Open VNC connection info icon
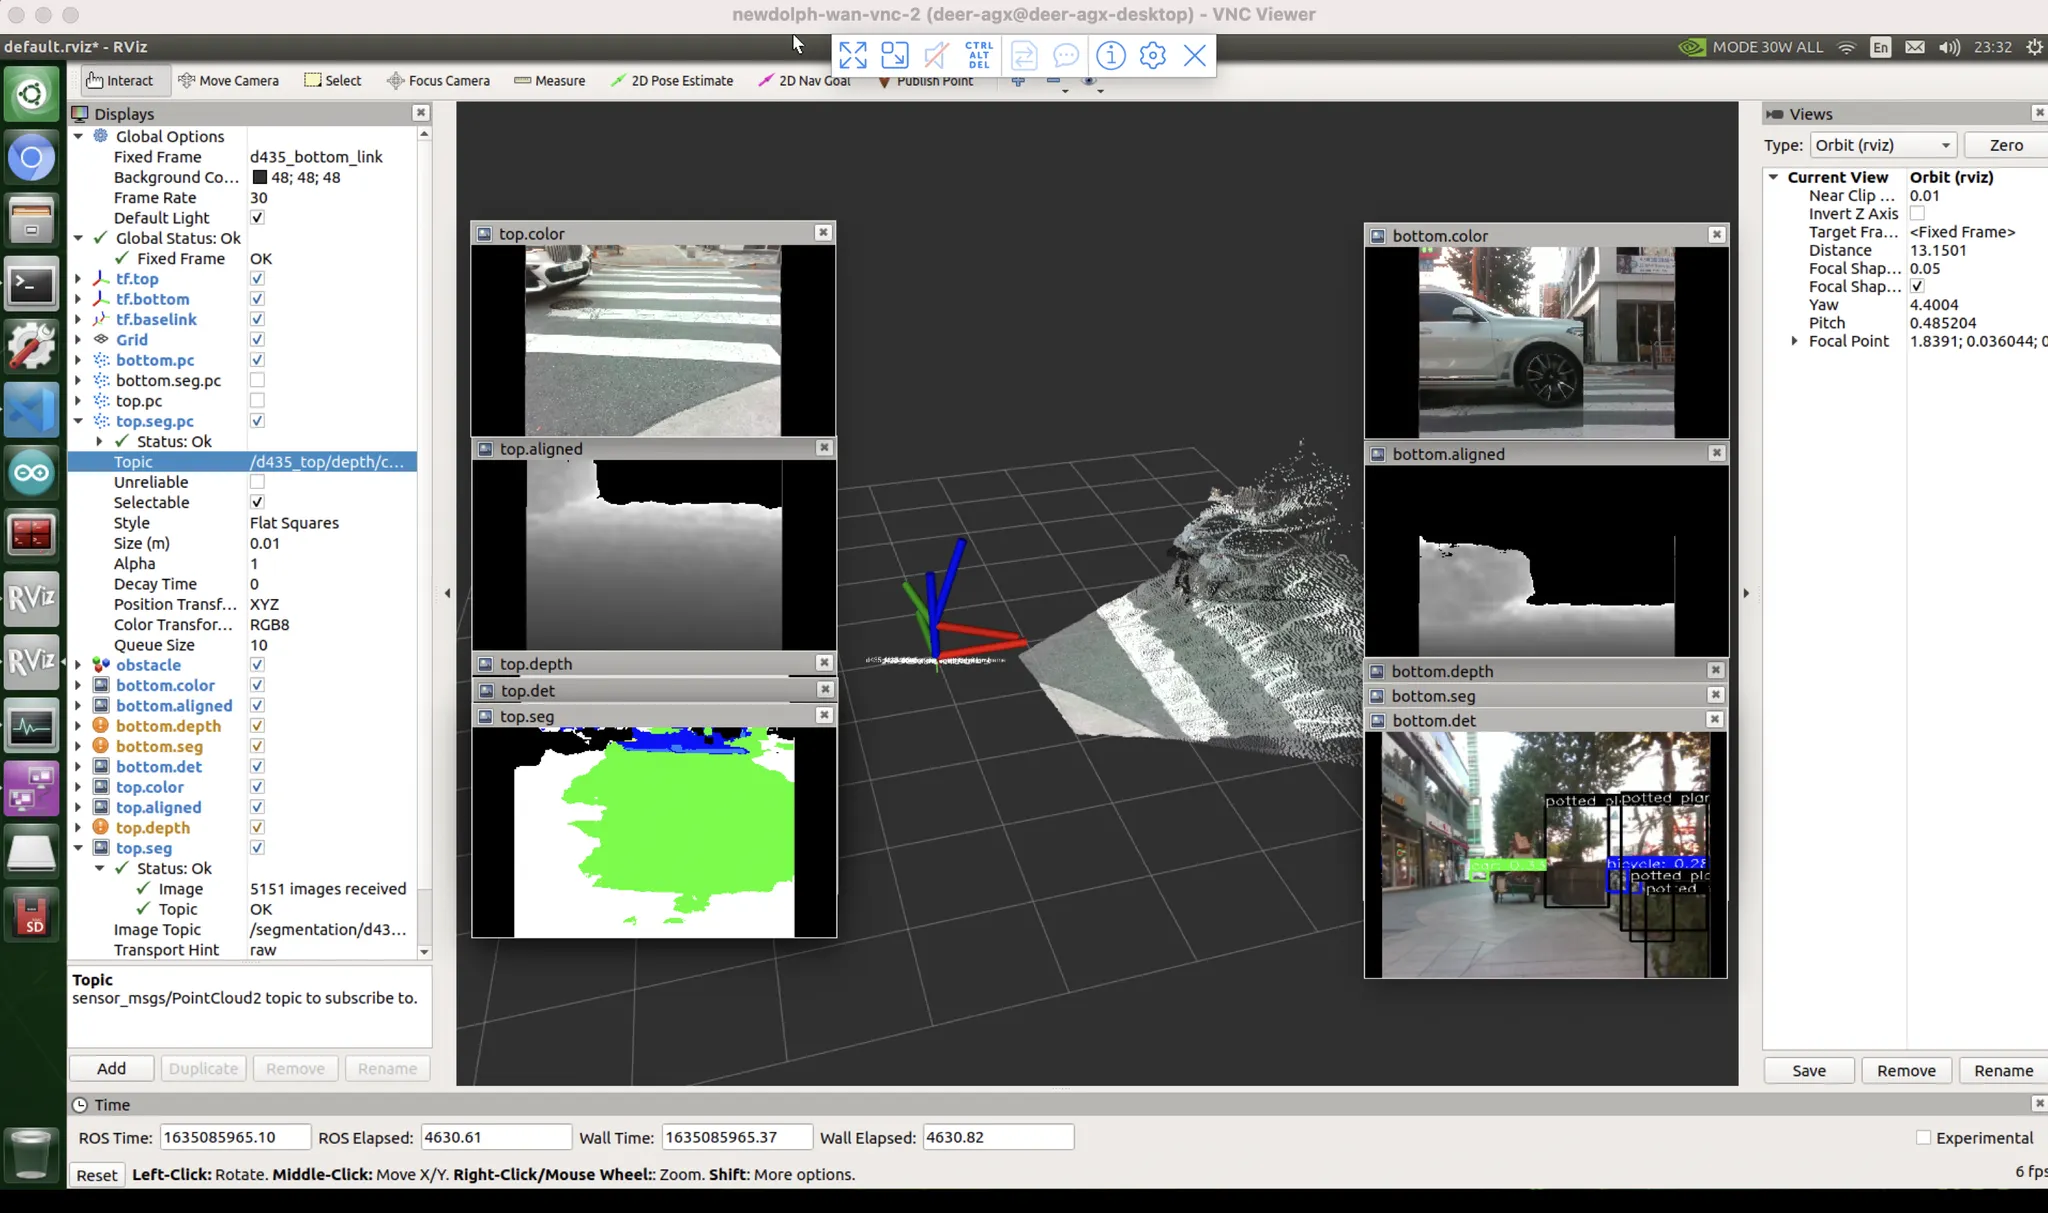This screenshot has width=2048, height=1213. coord(1110,55)
